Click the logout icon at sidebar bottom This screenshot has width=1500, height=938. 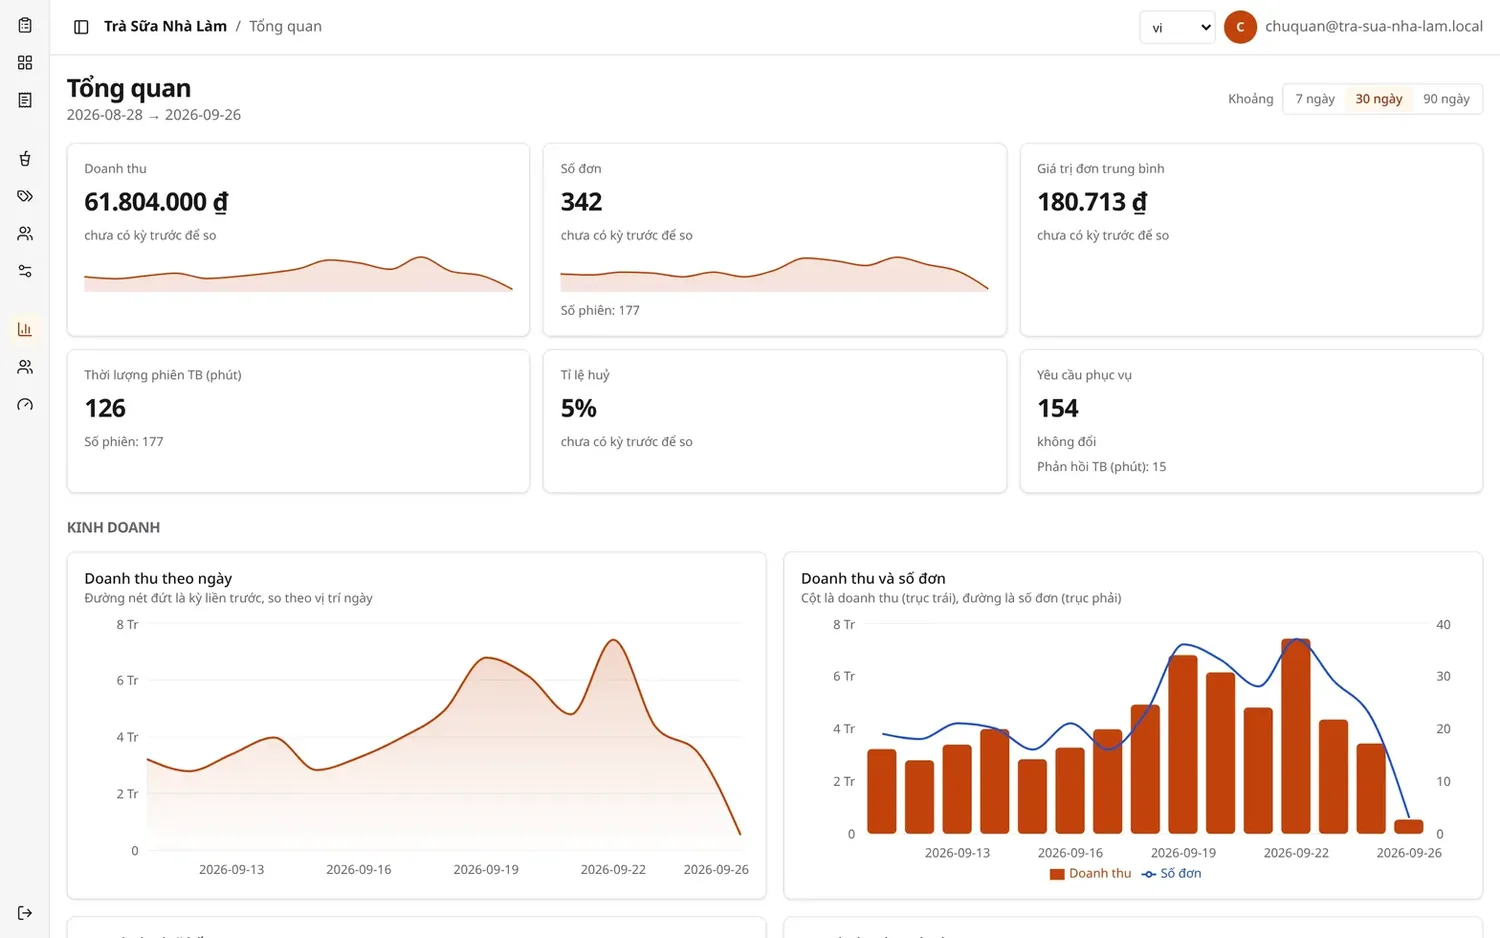pos(25,913)
